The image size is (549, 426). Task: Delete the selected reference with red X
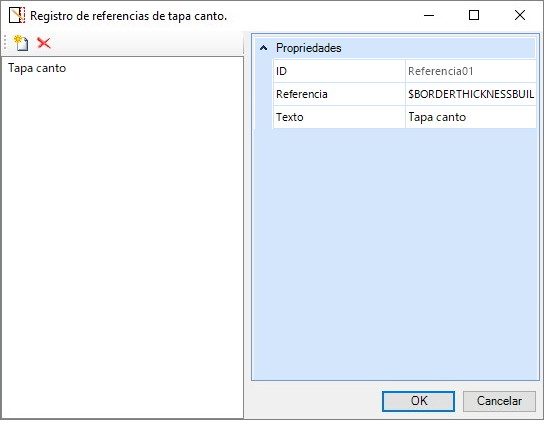44,43
